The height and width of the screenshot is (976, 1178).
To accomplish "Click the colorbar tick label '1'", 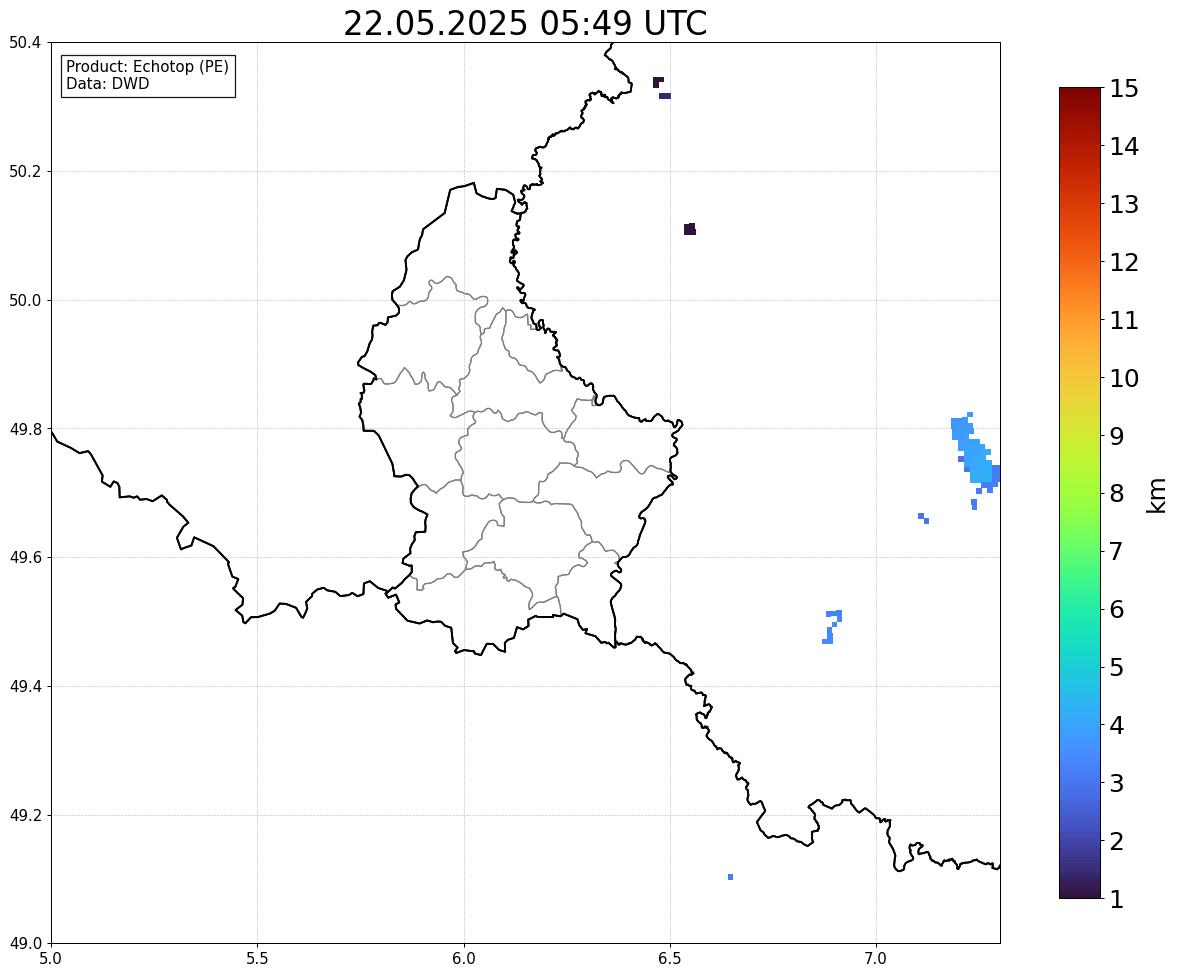I will [x=1116, y=899].
